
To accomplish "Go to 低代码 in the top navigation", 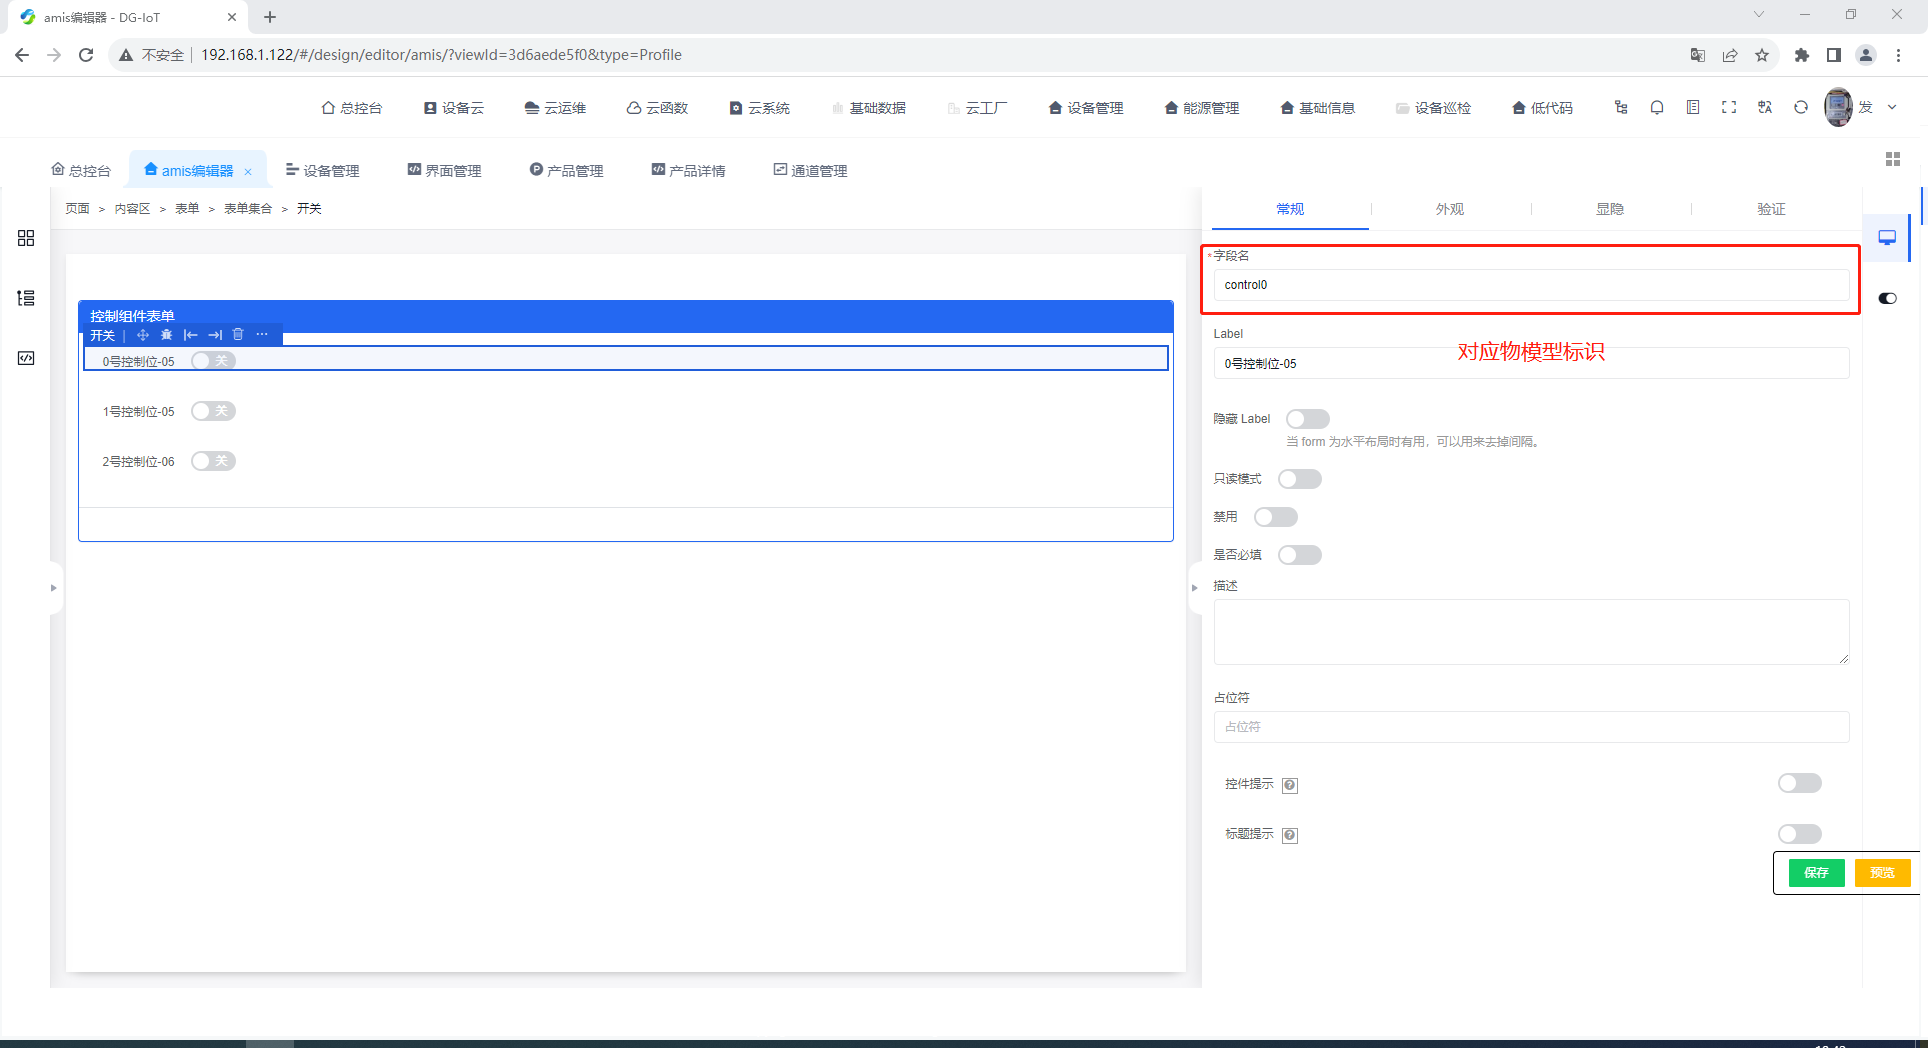I will (1543, 108).
